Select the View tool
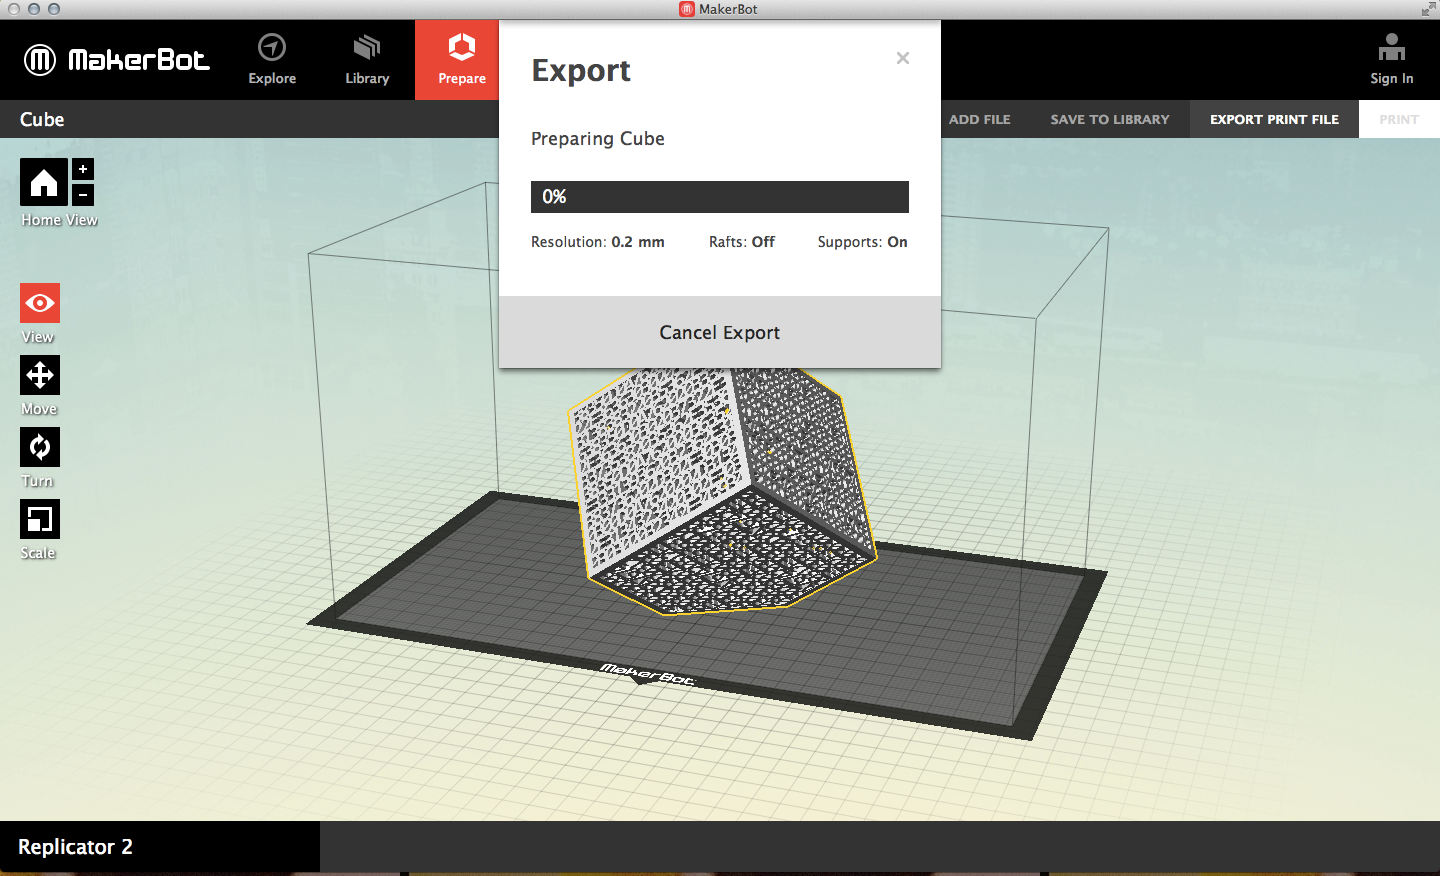Viewport: 1440px width, 876px height. tap(39, 302)
